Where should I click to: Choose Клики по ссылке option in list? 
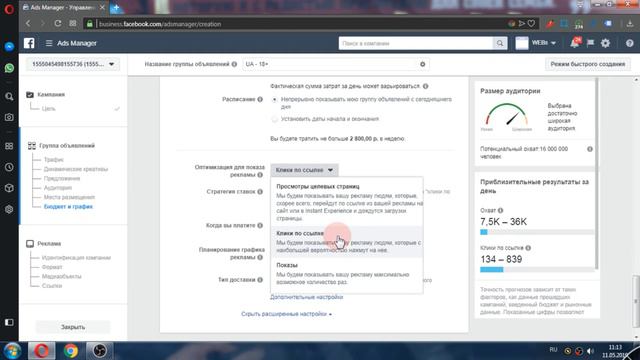pos(347,241)
